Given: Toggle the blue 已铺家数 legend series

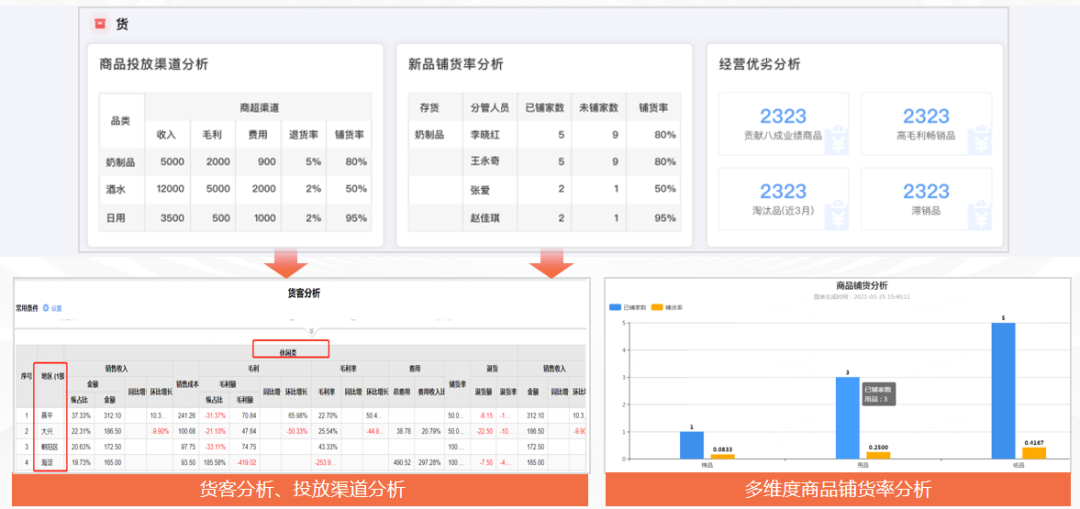Looking at the screenshot, I should point(629,307).
